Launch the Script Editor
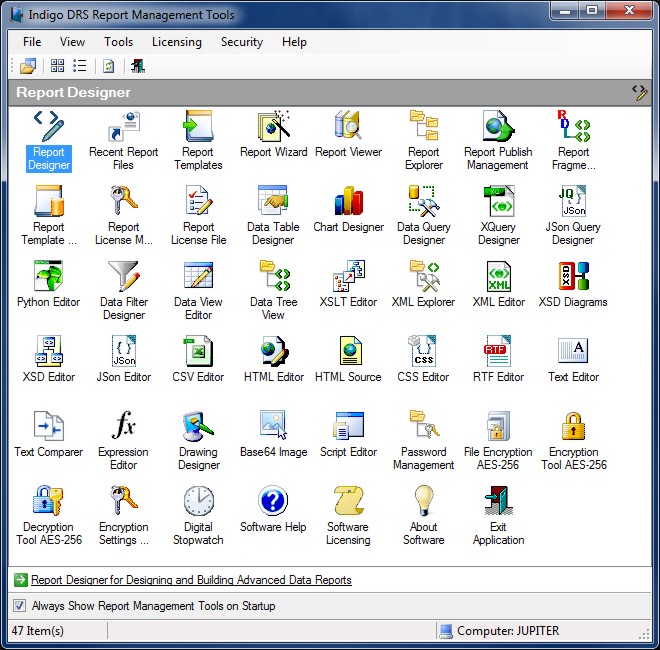 pos(348,434)
